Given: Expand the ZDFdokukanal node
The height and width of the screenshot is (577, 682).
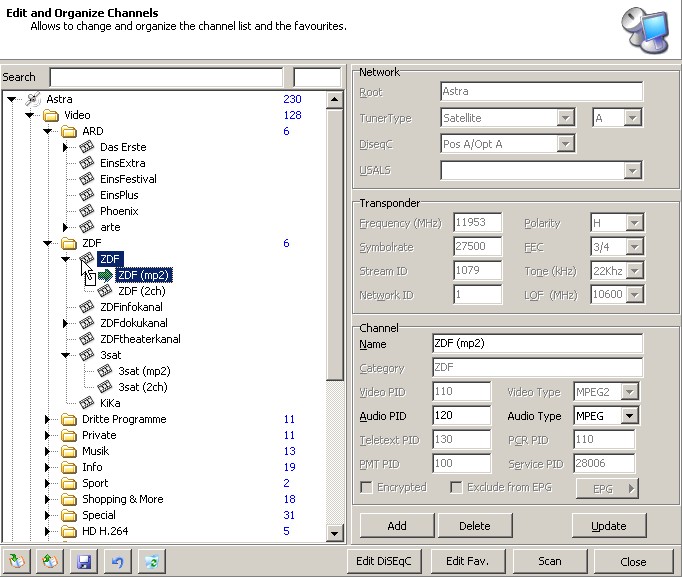Looking at the screenshot, I should pos(65,323).
